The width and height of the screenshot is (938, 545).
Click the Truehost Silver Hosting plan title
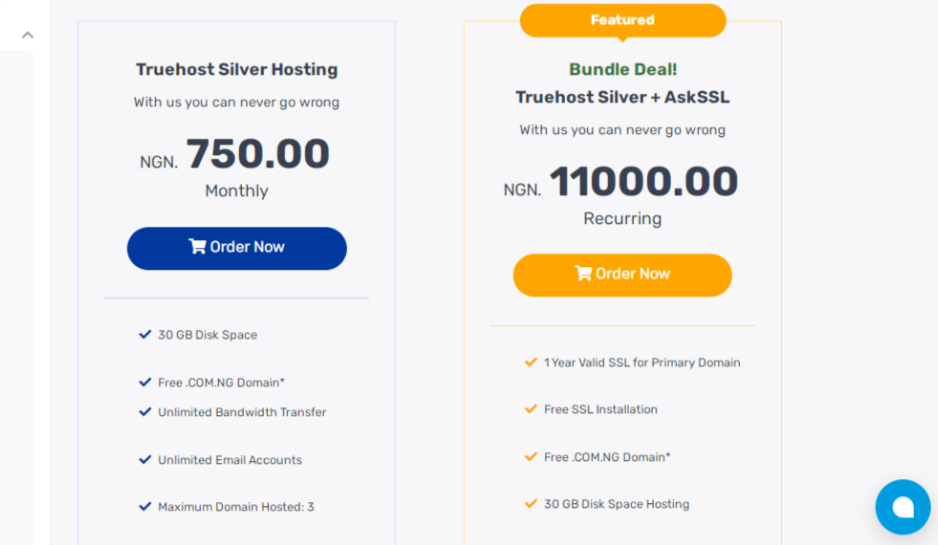point(237,70)
